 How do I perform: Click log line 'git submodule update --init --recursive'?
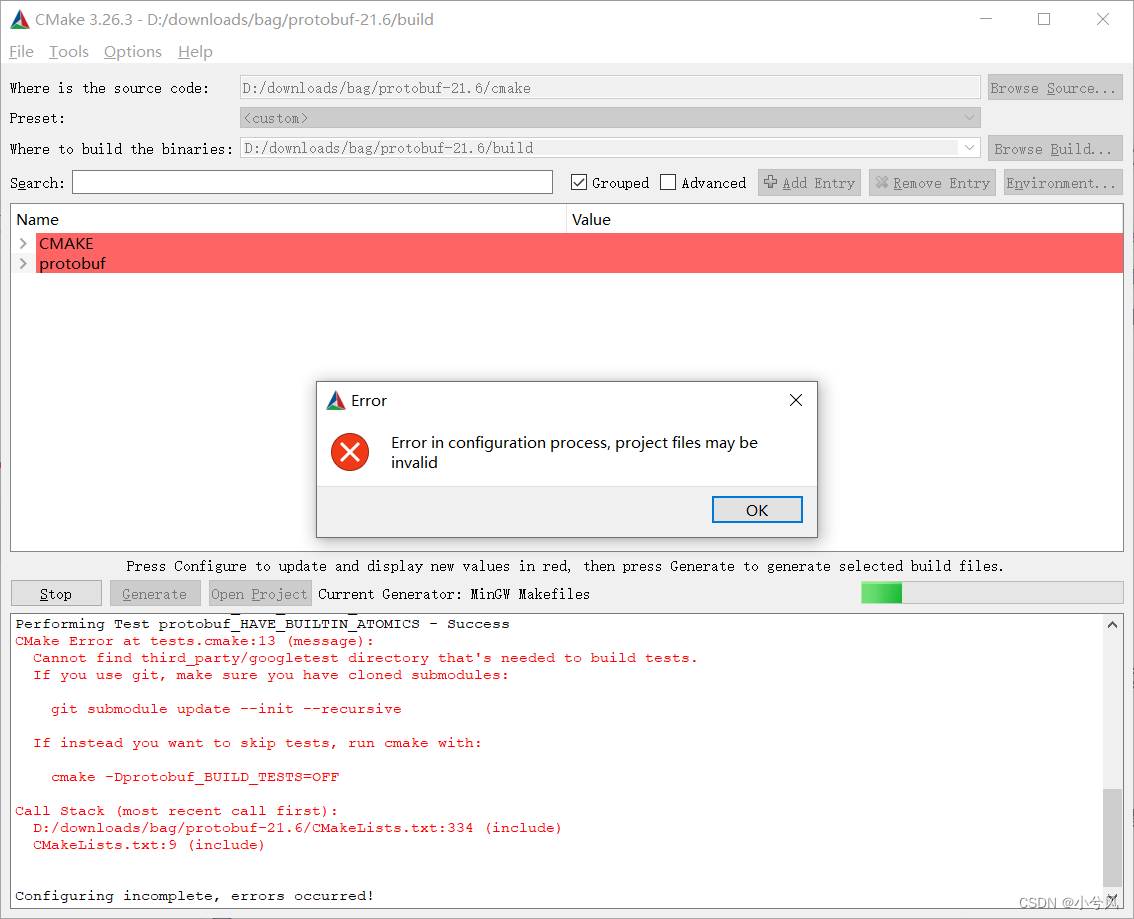226,709
